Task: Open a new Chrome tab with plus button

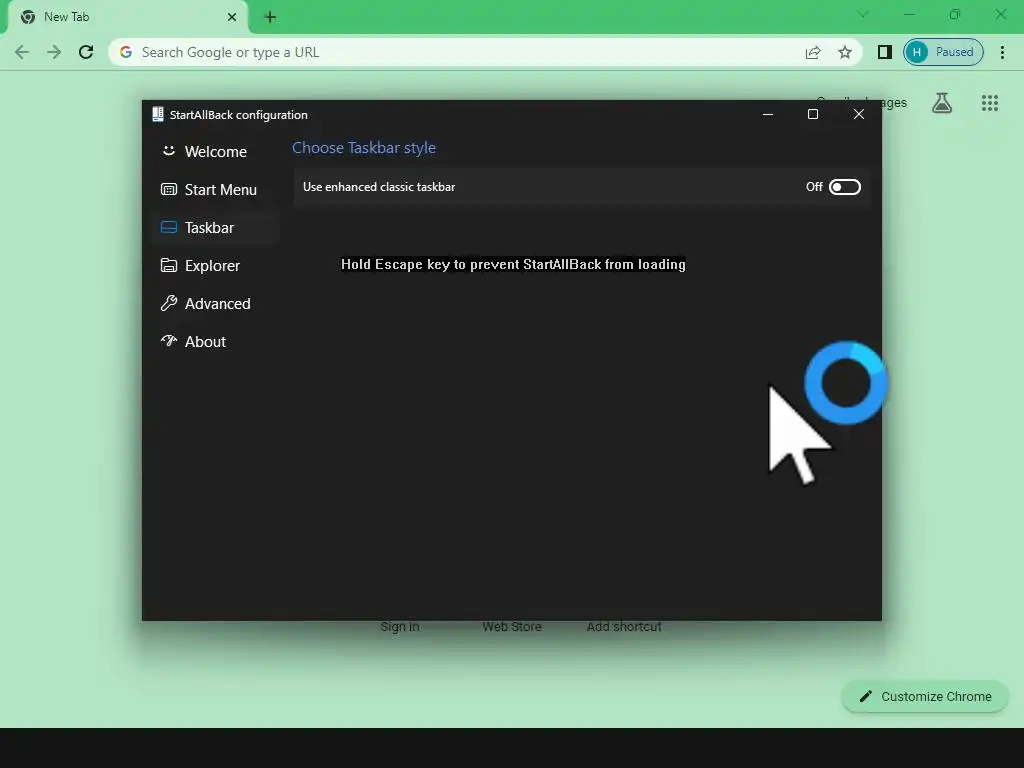Action: click(x=270, y=17)
